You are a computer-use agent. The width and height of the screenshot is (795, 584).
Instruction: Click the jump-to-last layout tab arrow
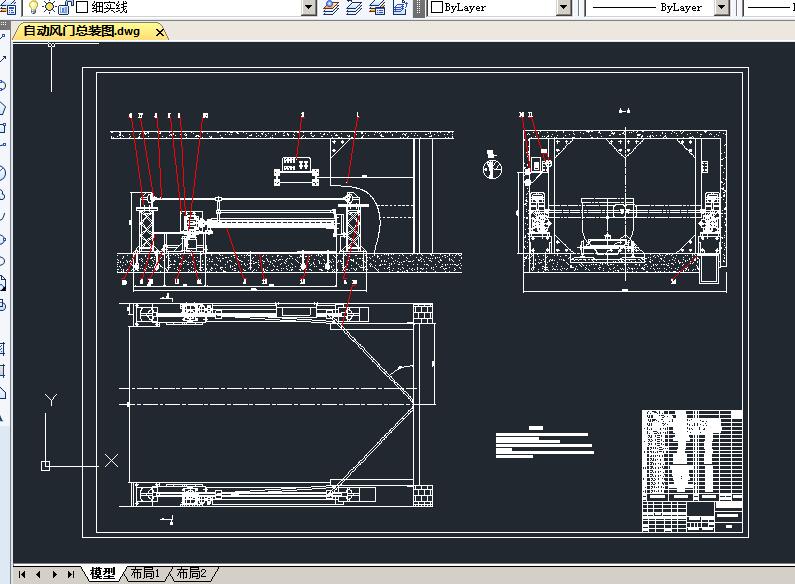pyautogui.click(x=70, y=574)
